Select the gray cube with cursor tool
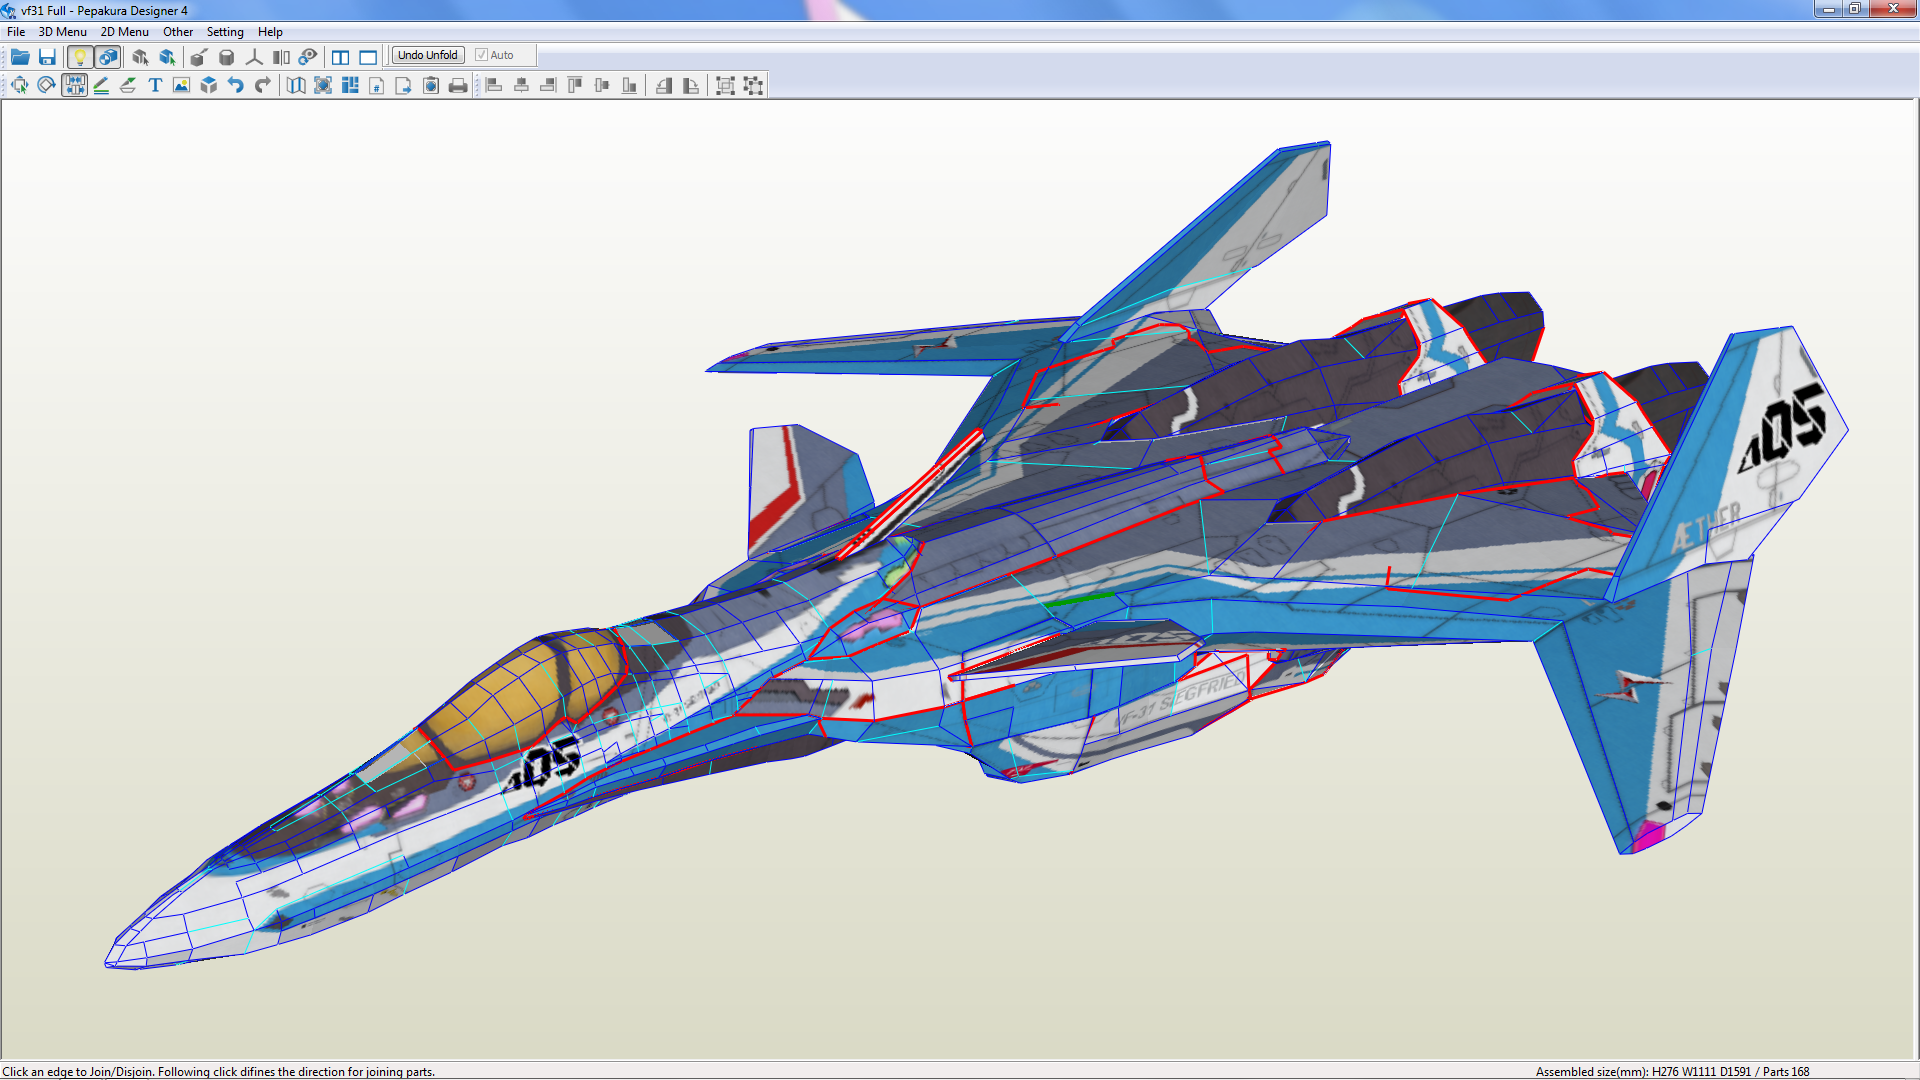This screenshot has width=1920, height=1080. [140, 57]
